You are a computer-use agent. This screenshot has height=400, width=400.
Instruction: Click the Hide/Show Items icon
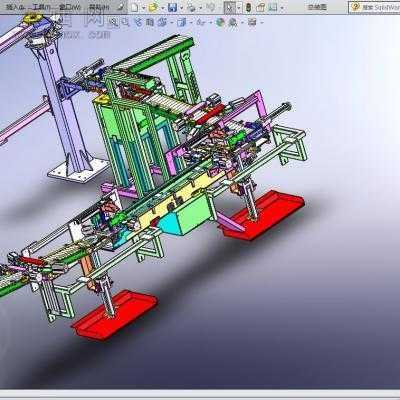[201, 22]
